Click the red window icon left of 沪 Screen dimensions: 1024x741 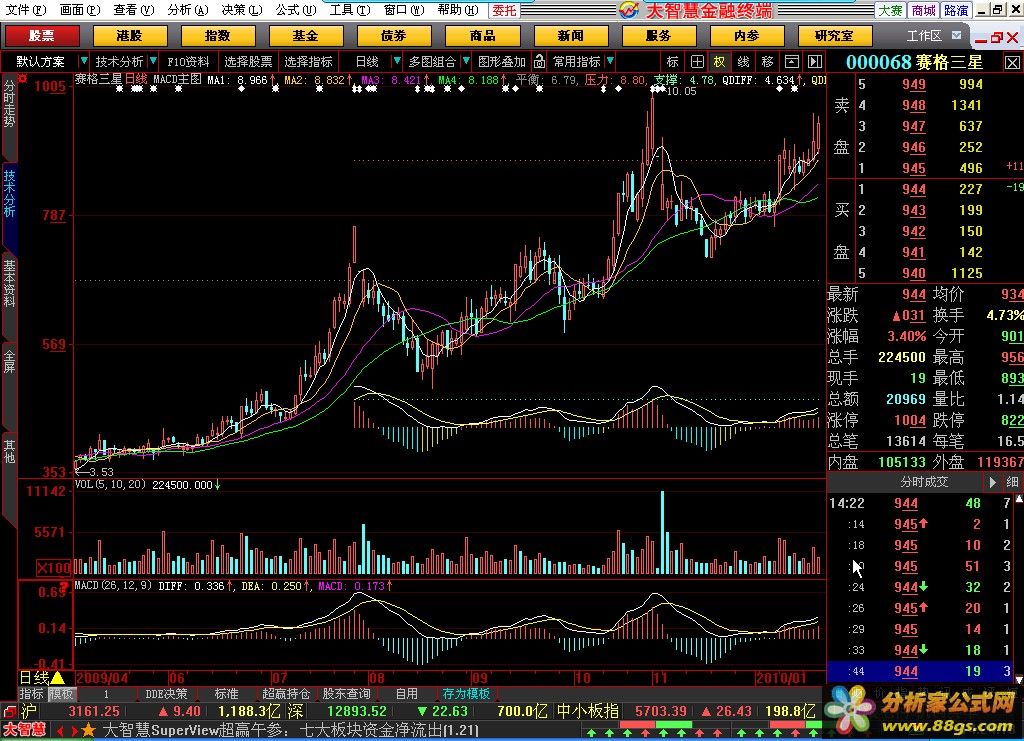(9, 711)
